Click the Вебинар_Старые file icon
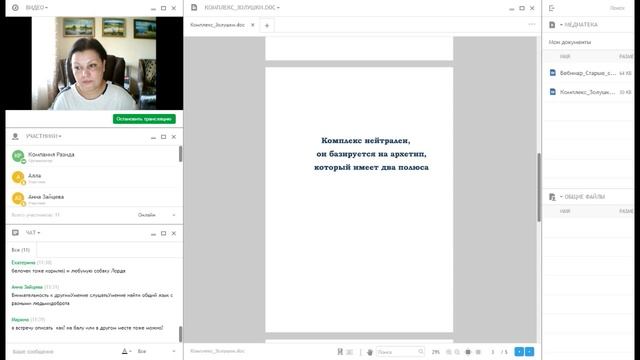This screenshot has width=640, height=360. tap(553, 73)
